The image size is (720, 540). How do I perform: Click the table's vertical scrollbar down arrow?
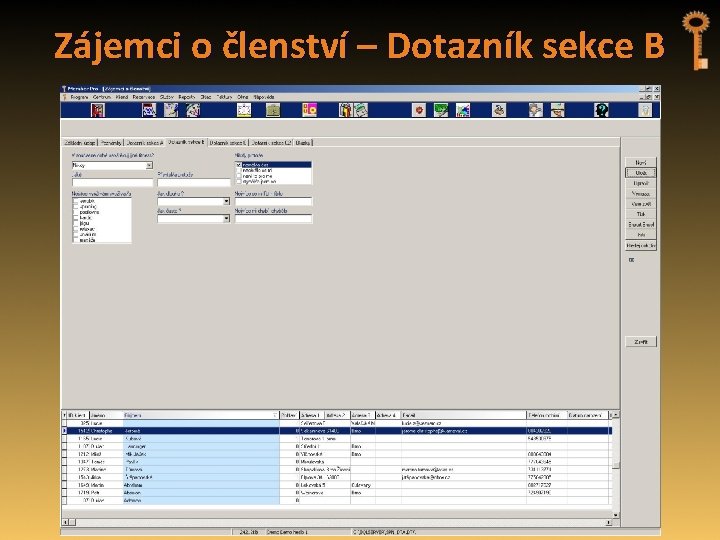(x=616, y=515)
